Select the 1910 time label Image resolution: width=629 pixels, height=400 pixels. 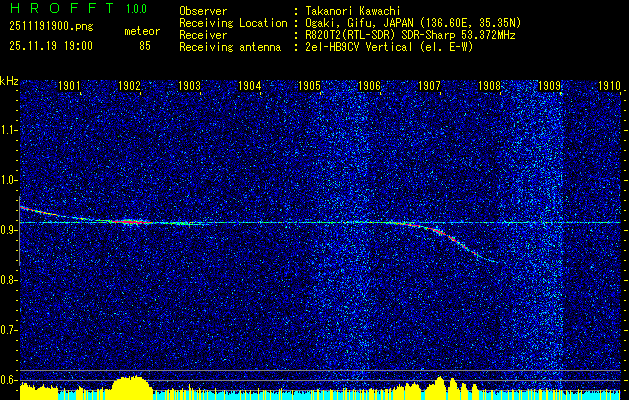(x=609, y=85)
